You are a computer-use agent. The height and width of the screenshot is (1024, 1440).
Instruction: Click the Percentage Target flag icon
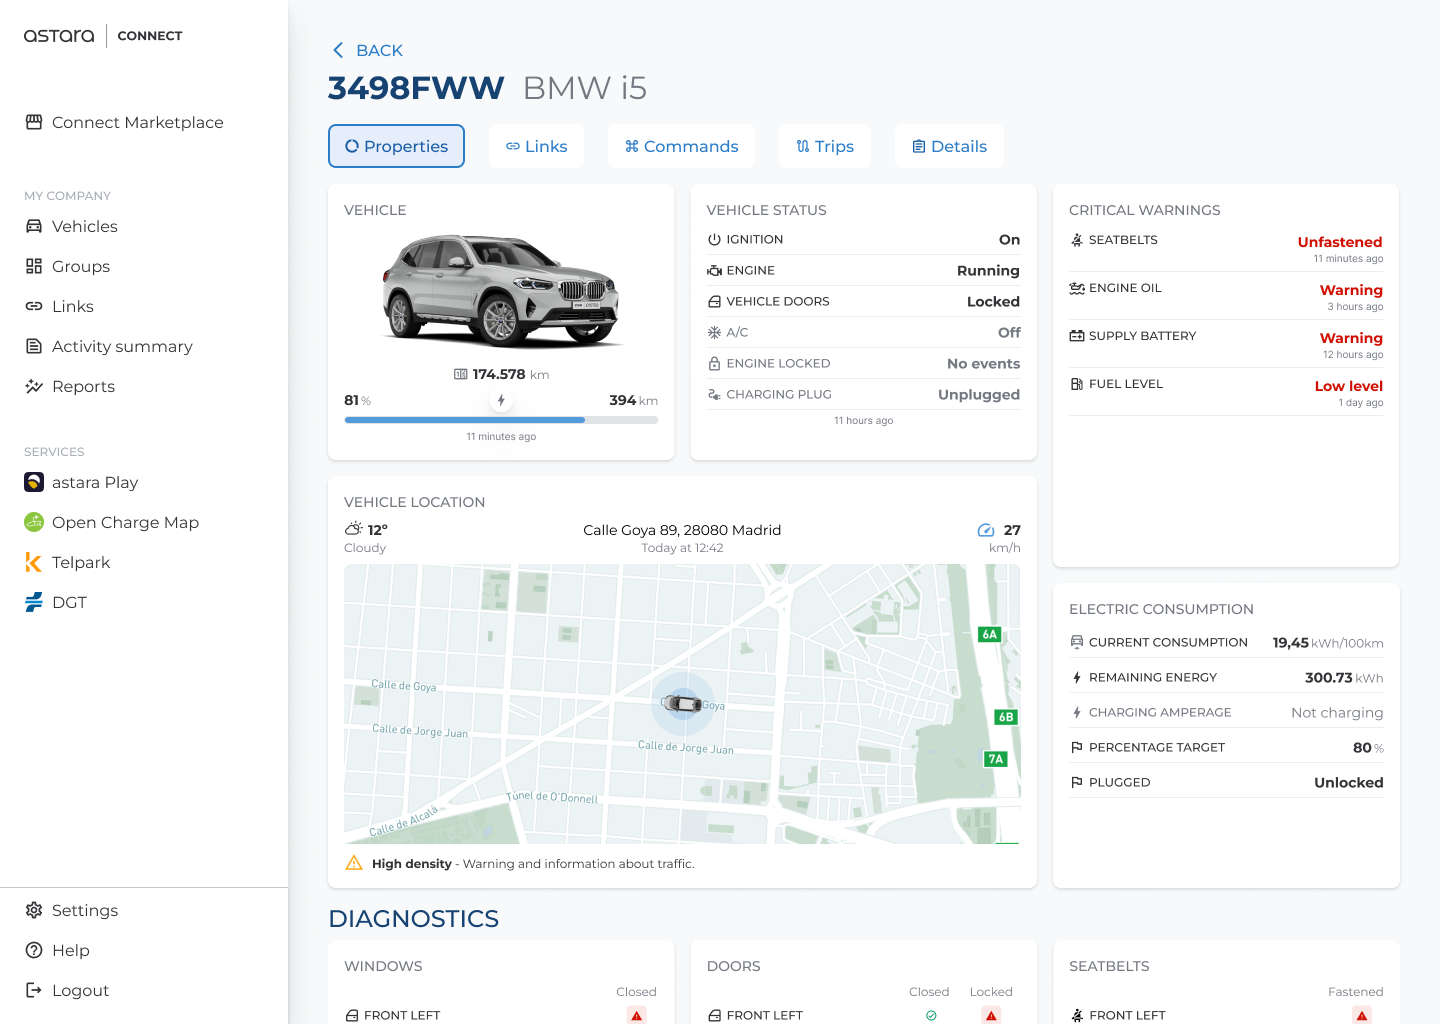(x=1077, y=747)
